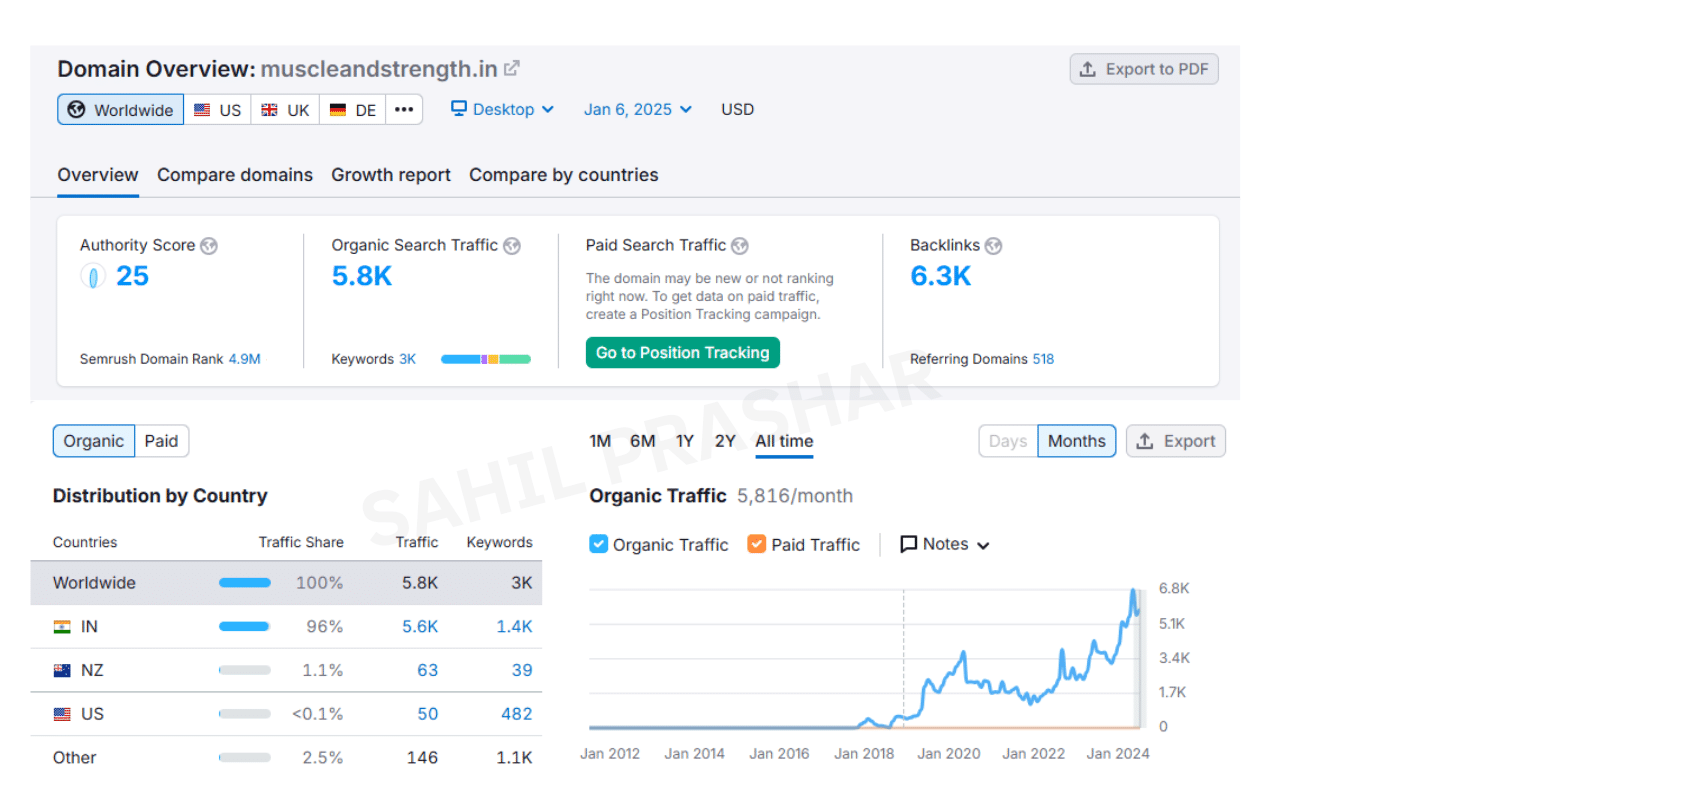
Task: Select the 6M time range
Action: click(643, 441)
